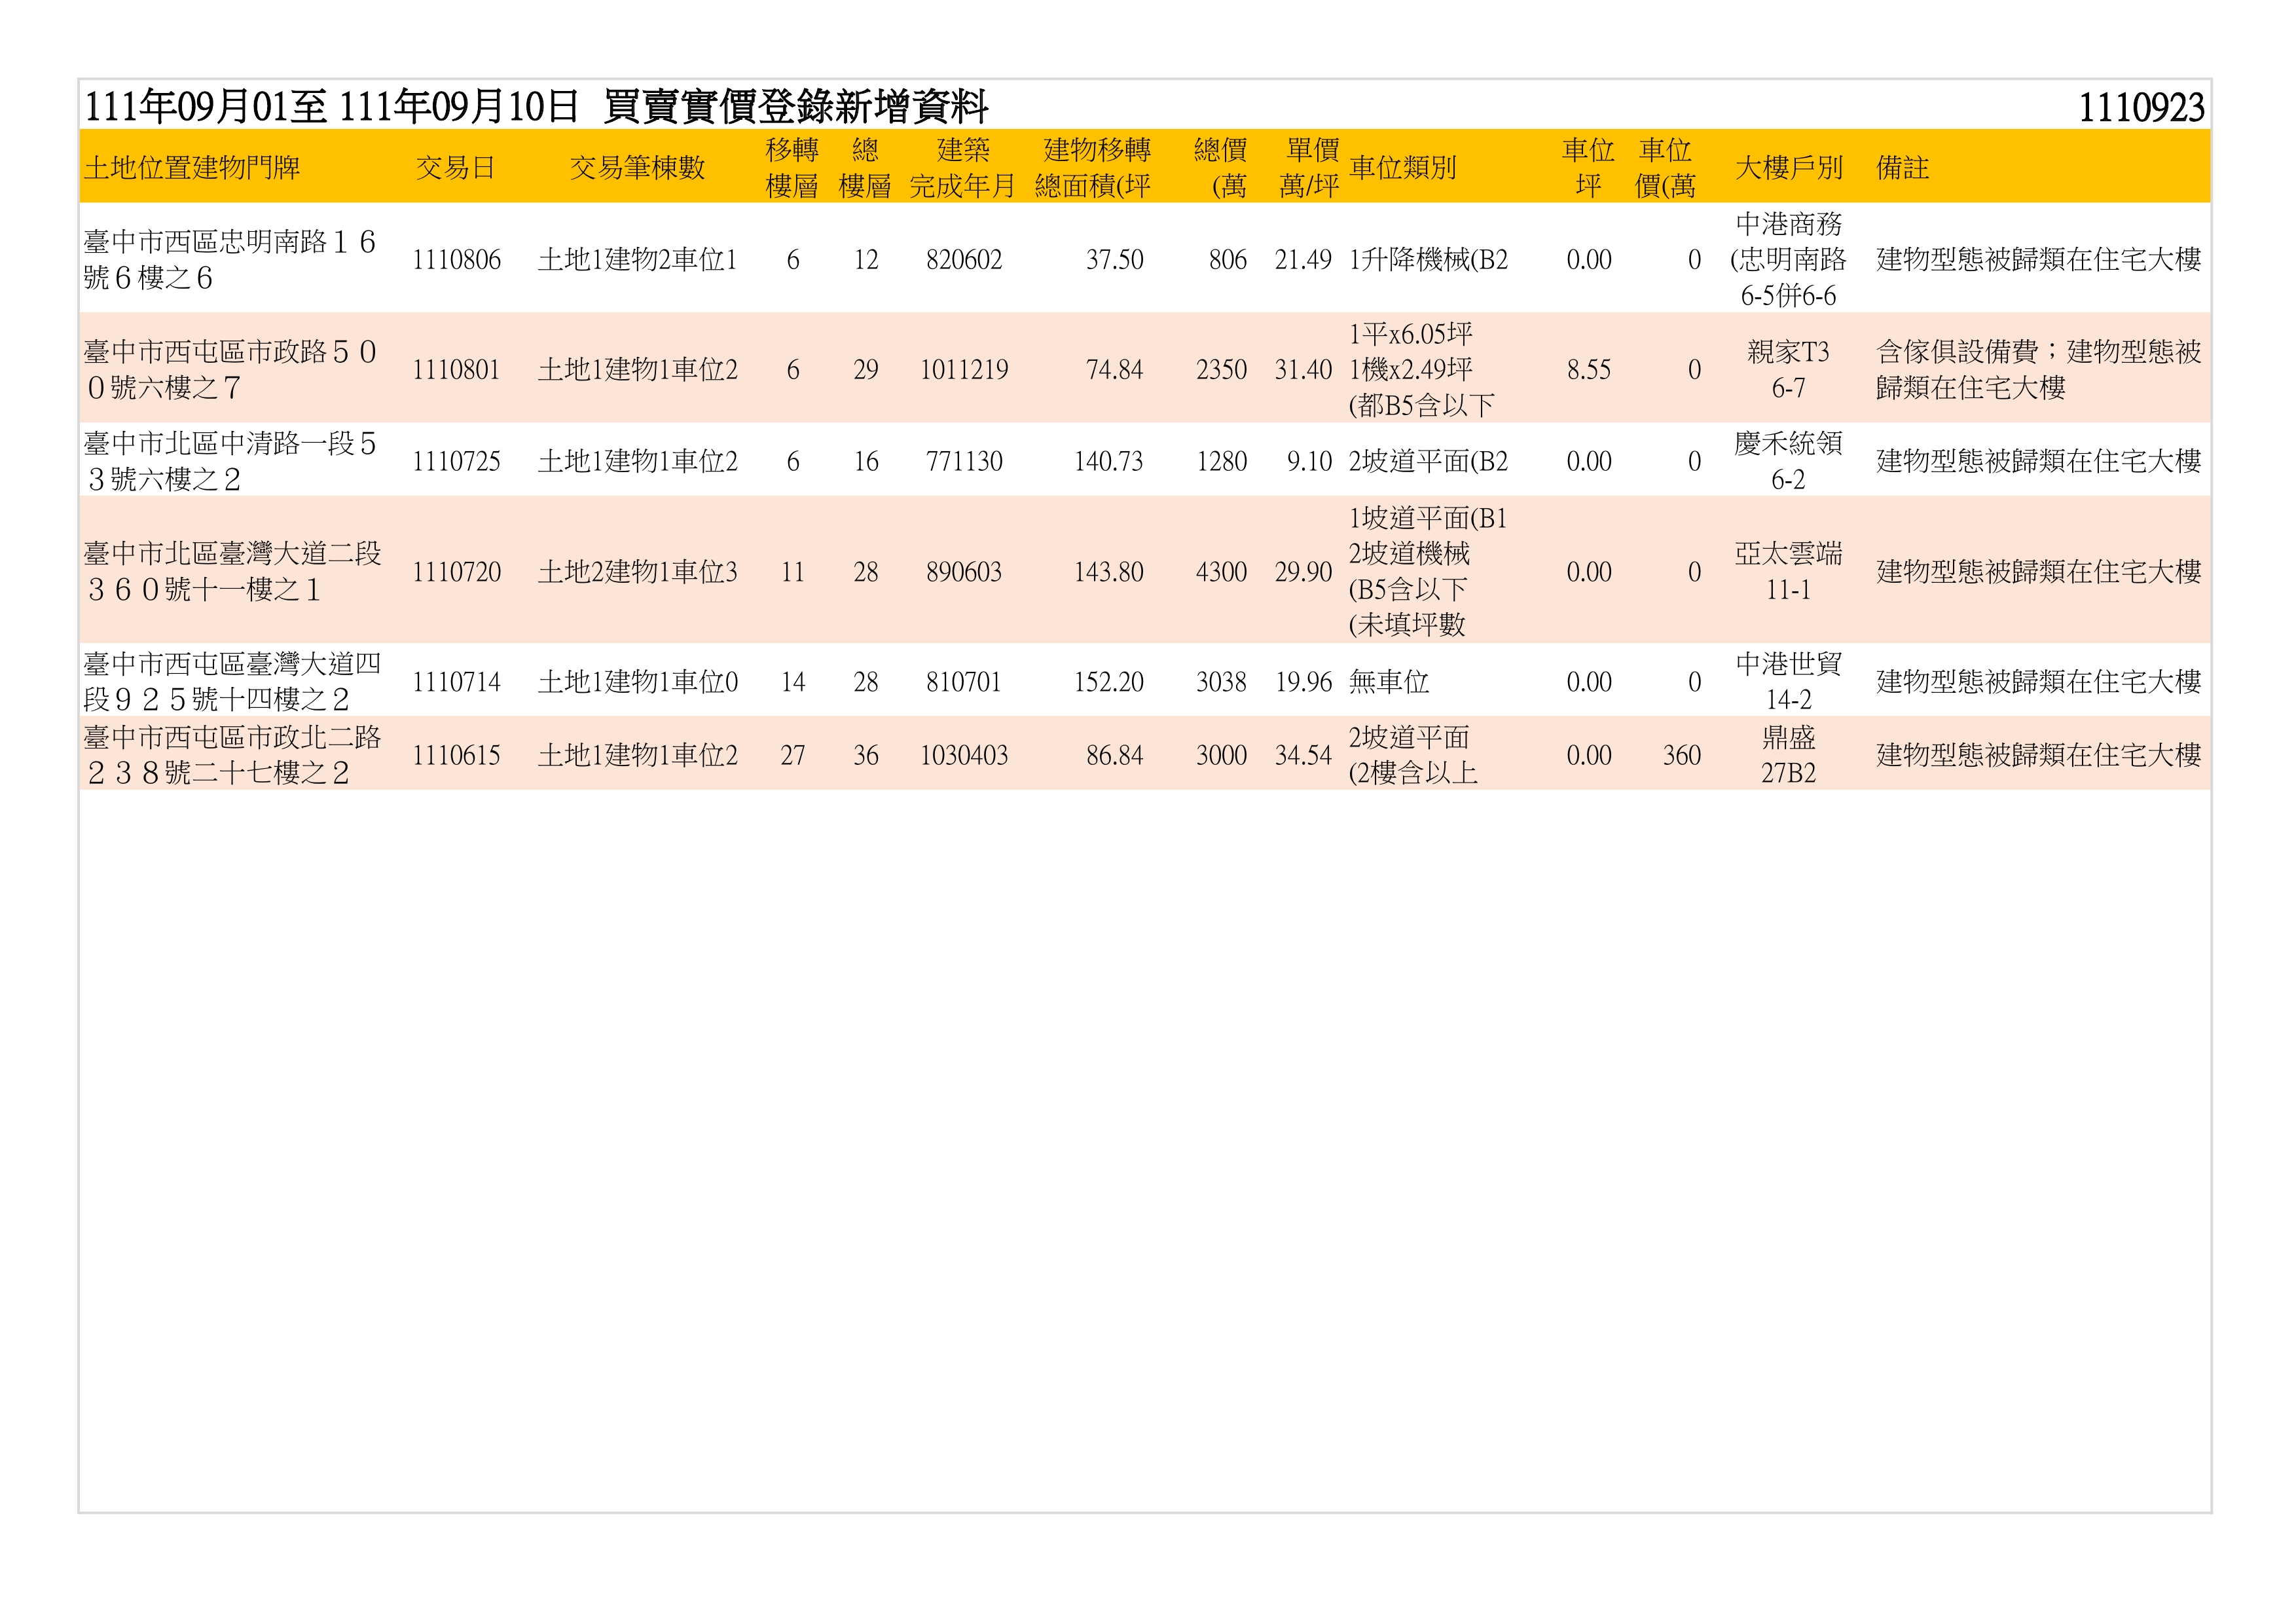Image resolution: width=2296 pixels, height=1624 pixels.
Task: Click the '交易日' column header
Action: pyautogui.click(x=456, y=167)
